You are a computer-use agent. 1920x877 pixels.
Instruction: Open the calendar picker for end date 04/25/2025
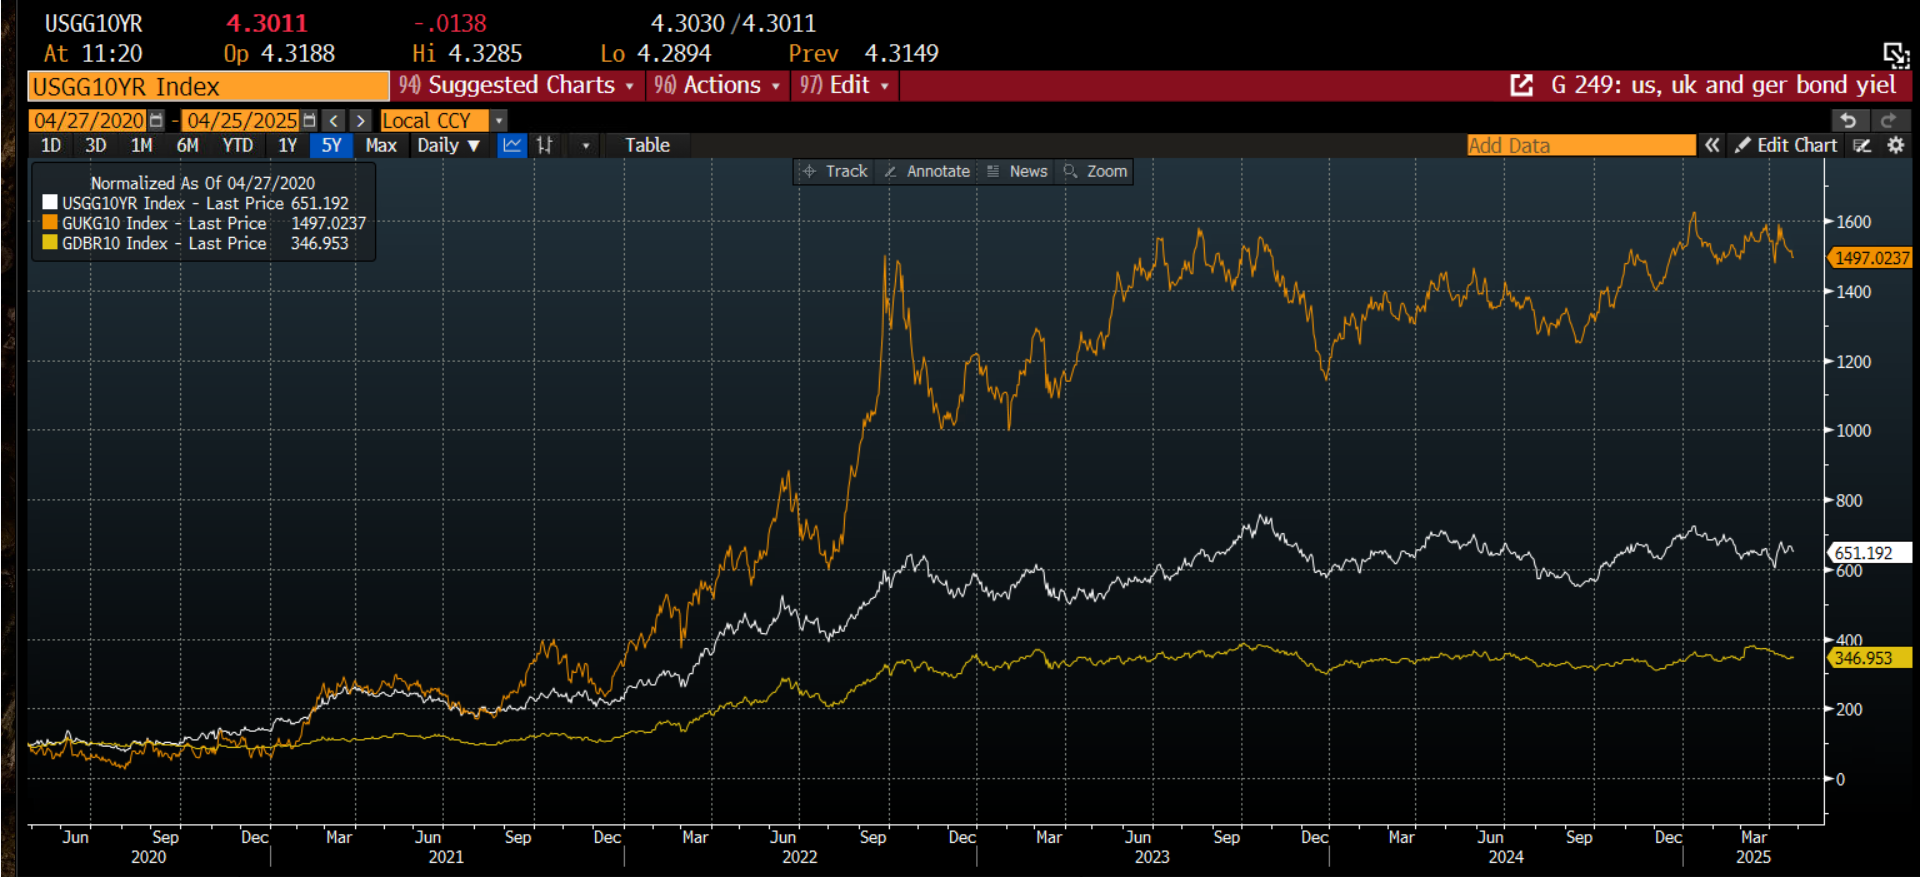[x=309, y=121]
